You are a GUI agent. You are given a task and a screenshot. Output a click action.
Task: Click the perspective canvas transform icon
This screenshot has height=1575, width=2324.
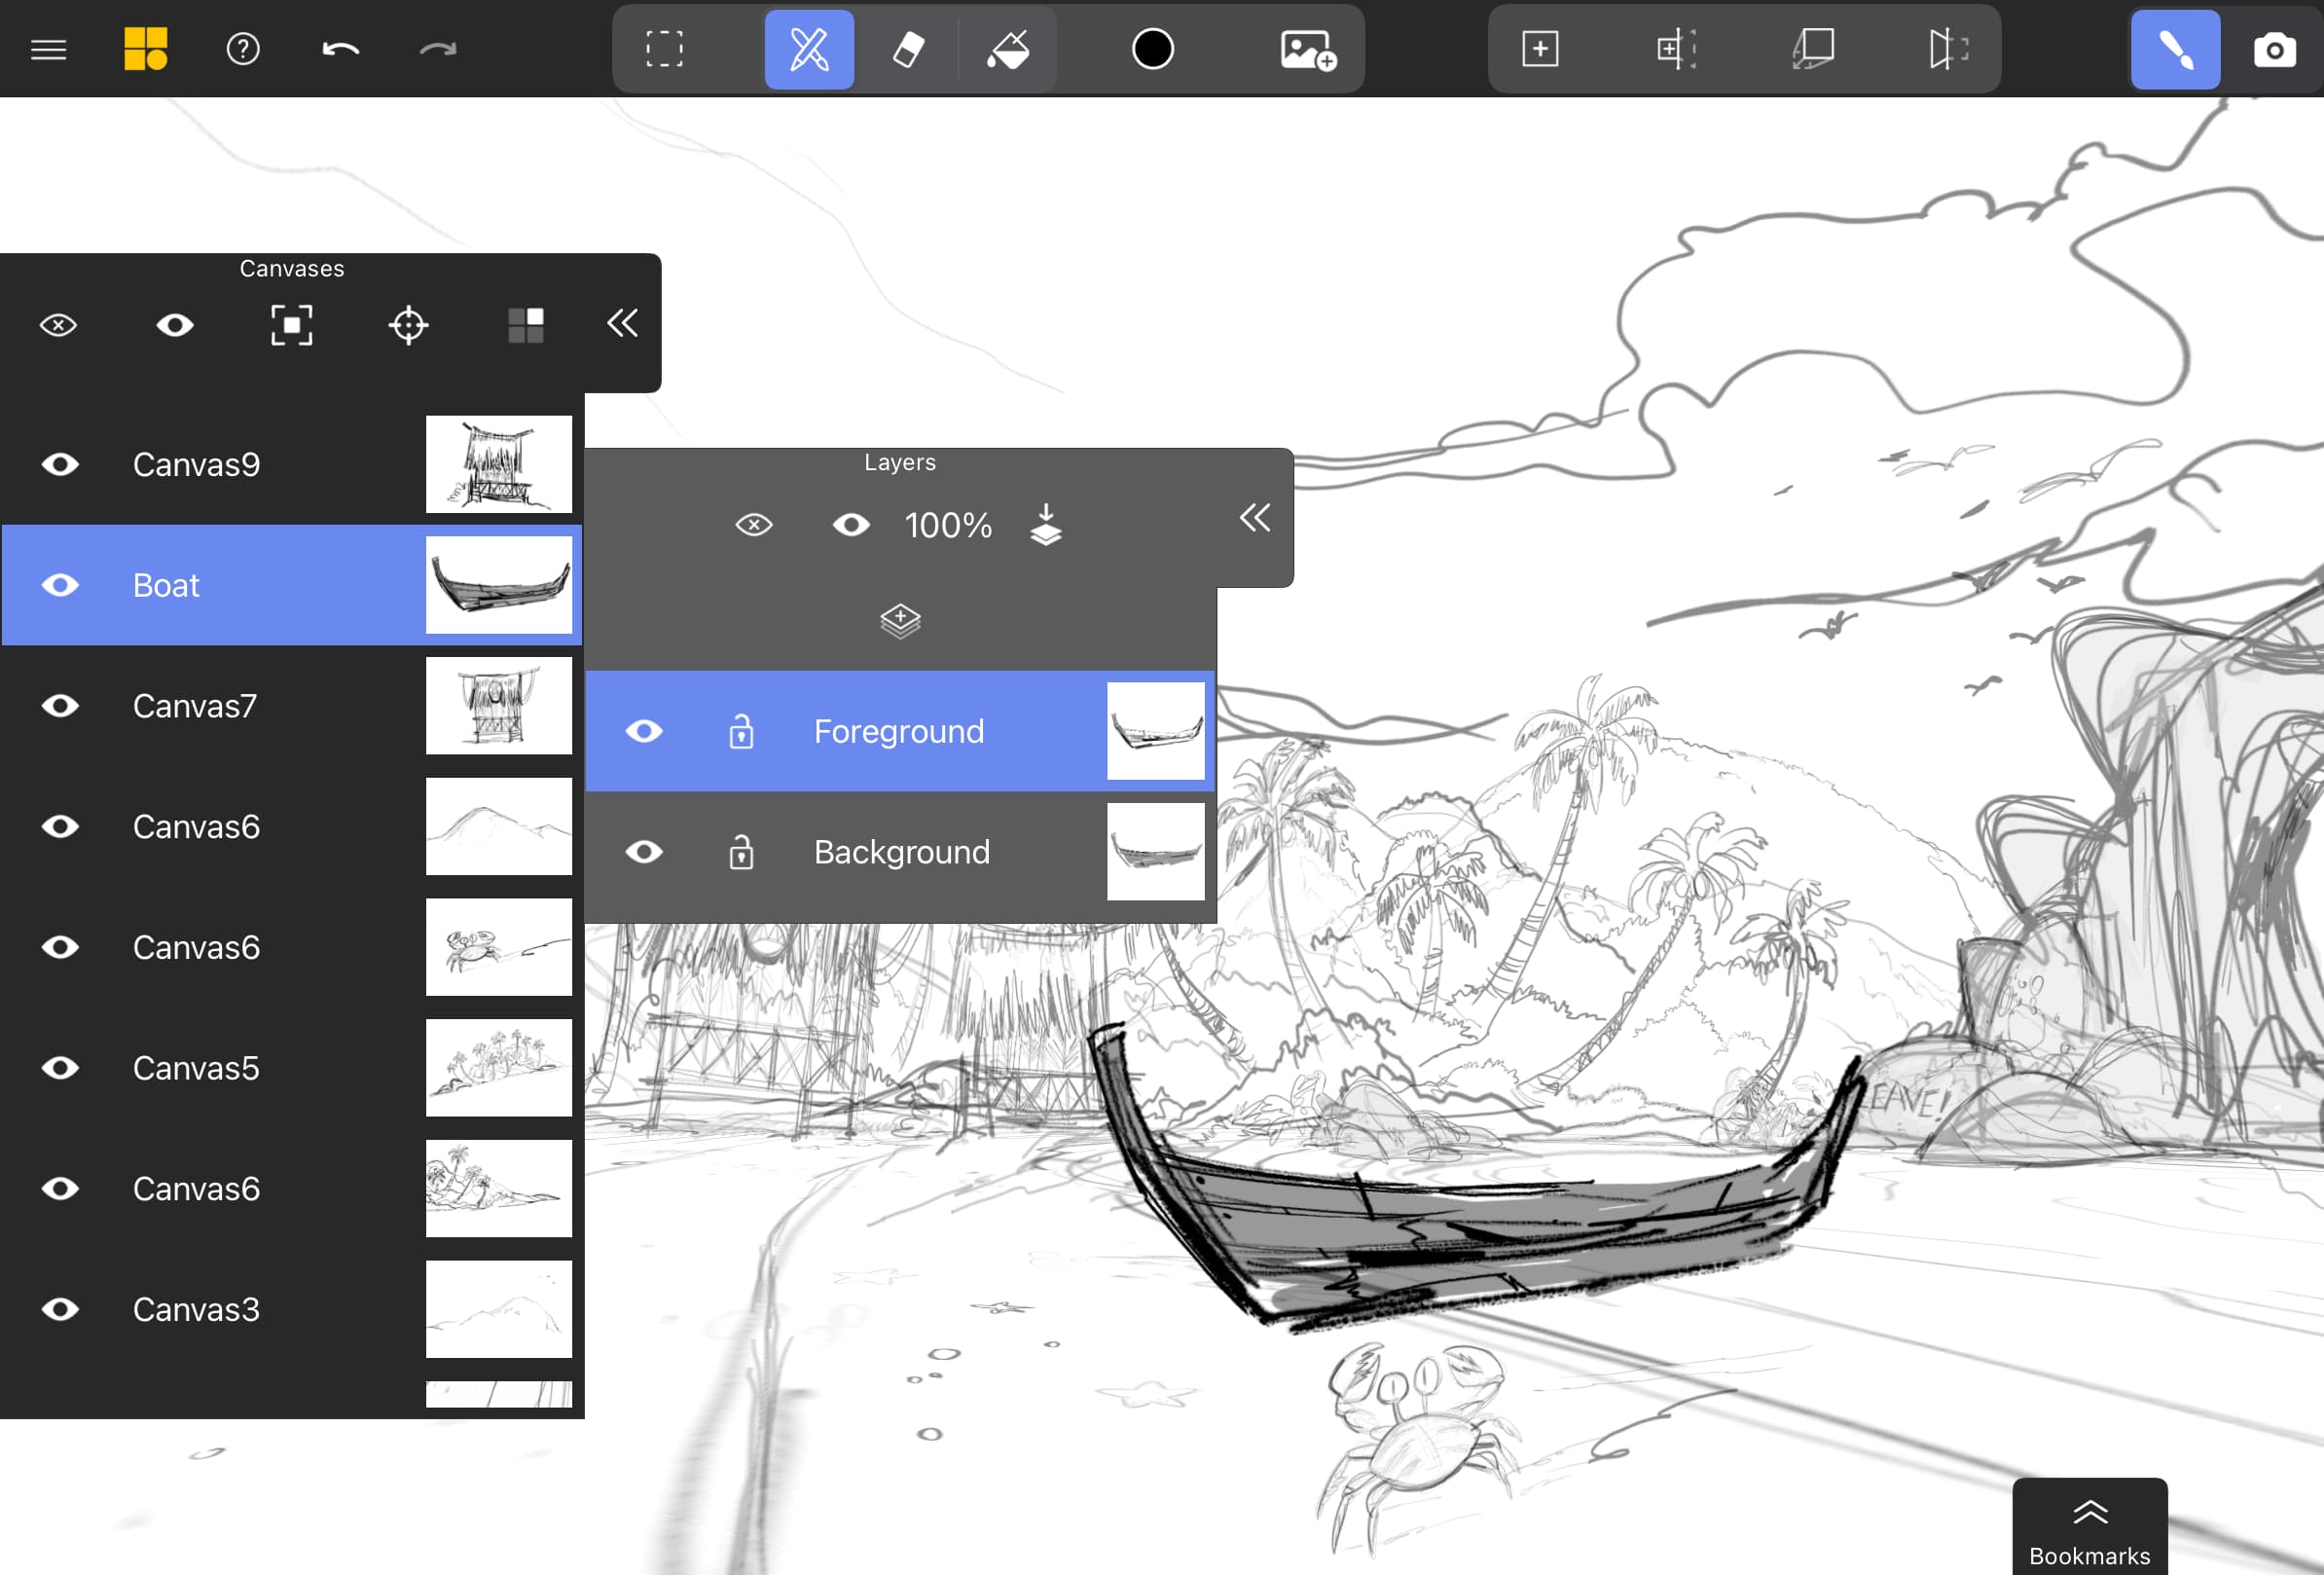1812,49
